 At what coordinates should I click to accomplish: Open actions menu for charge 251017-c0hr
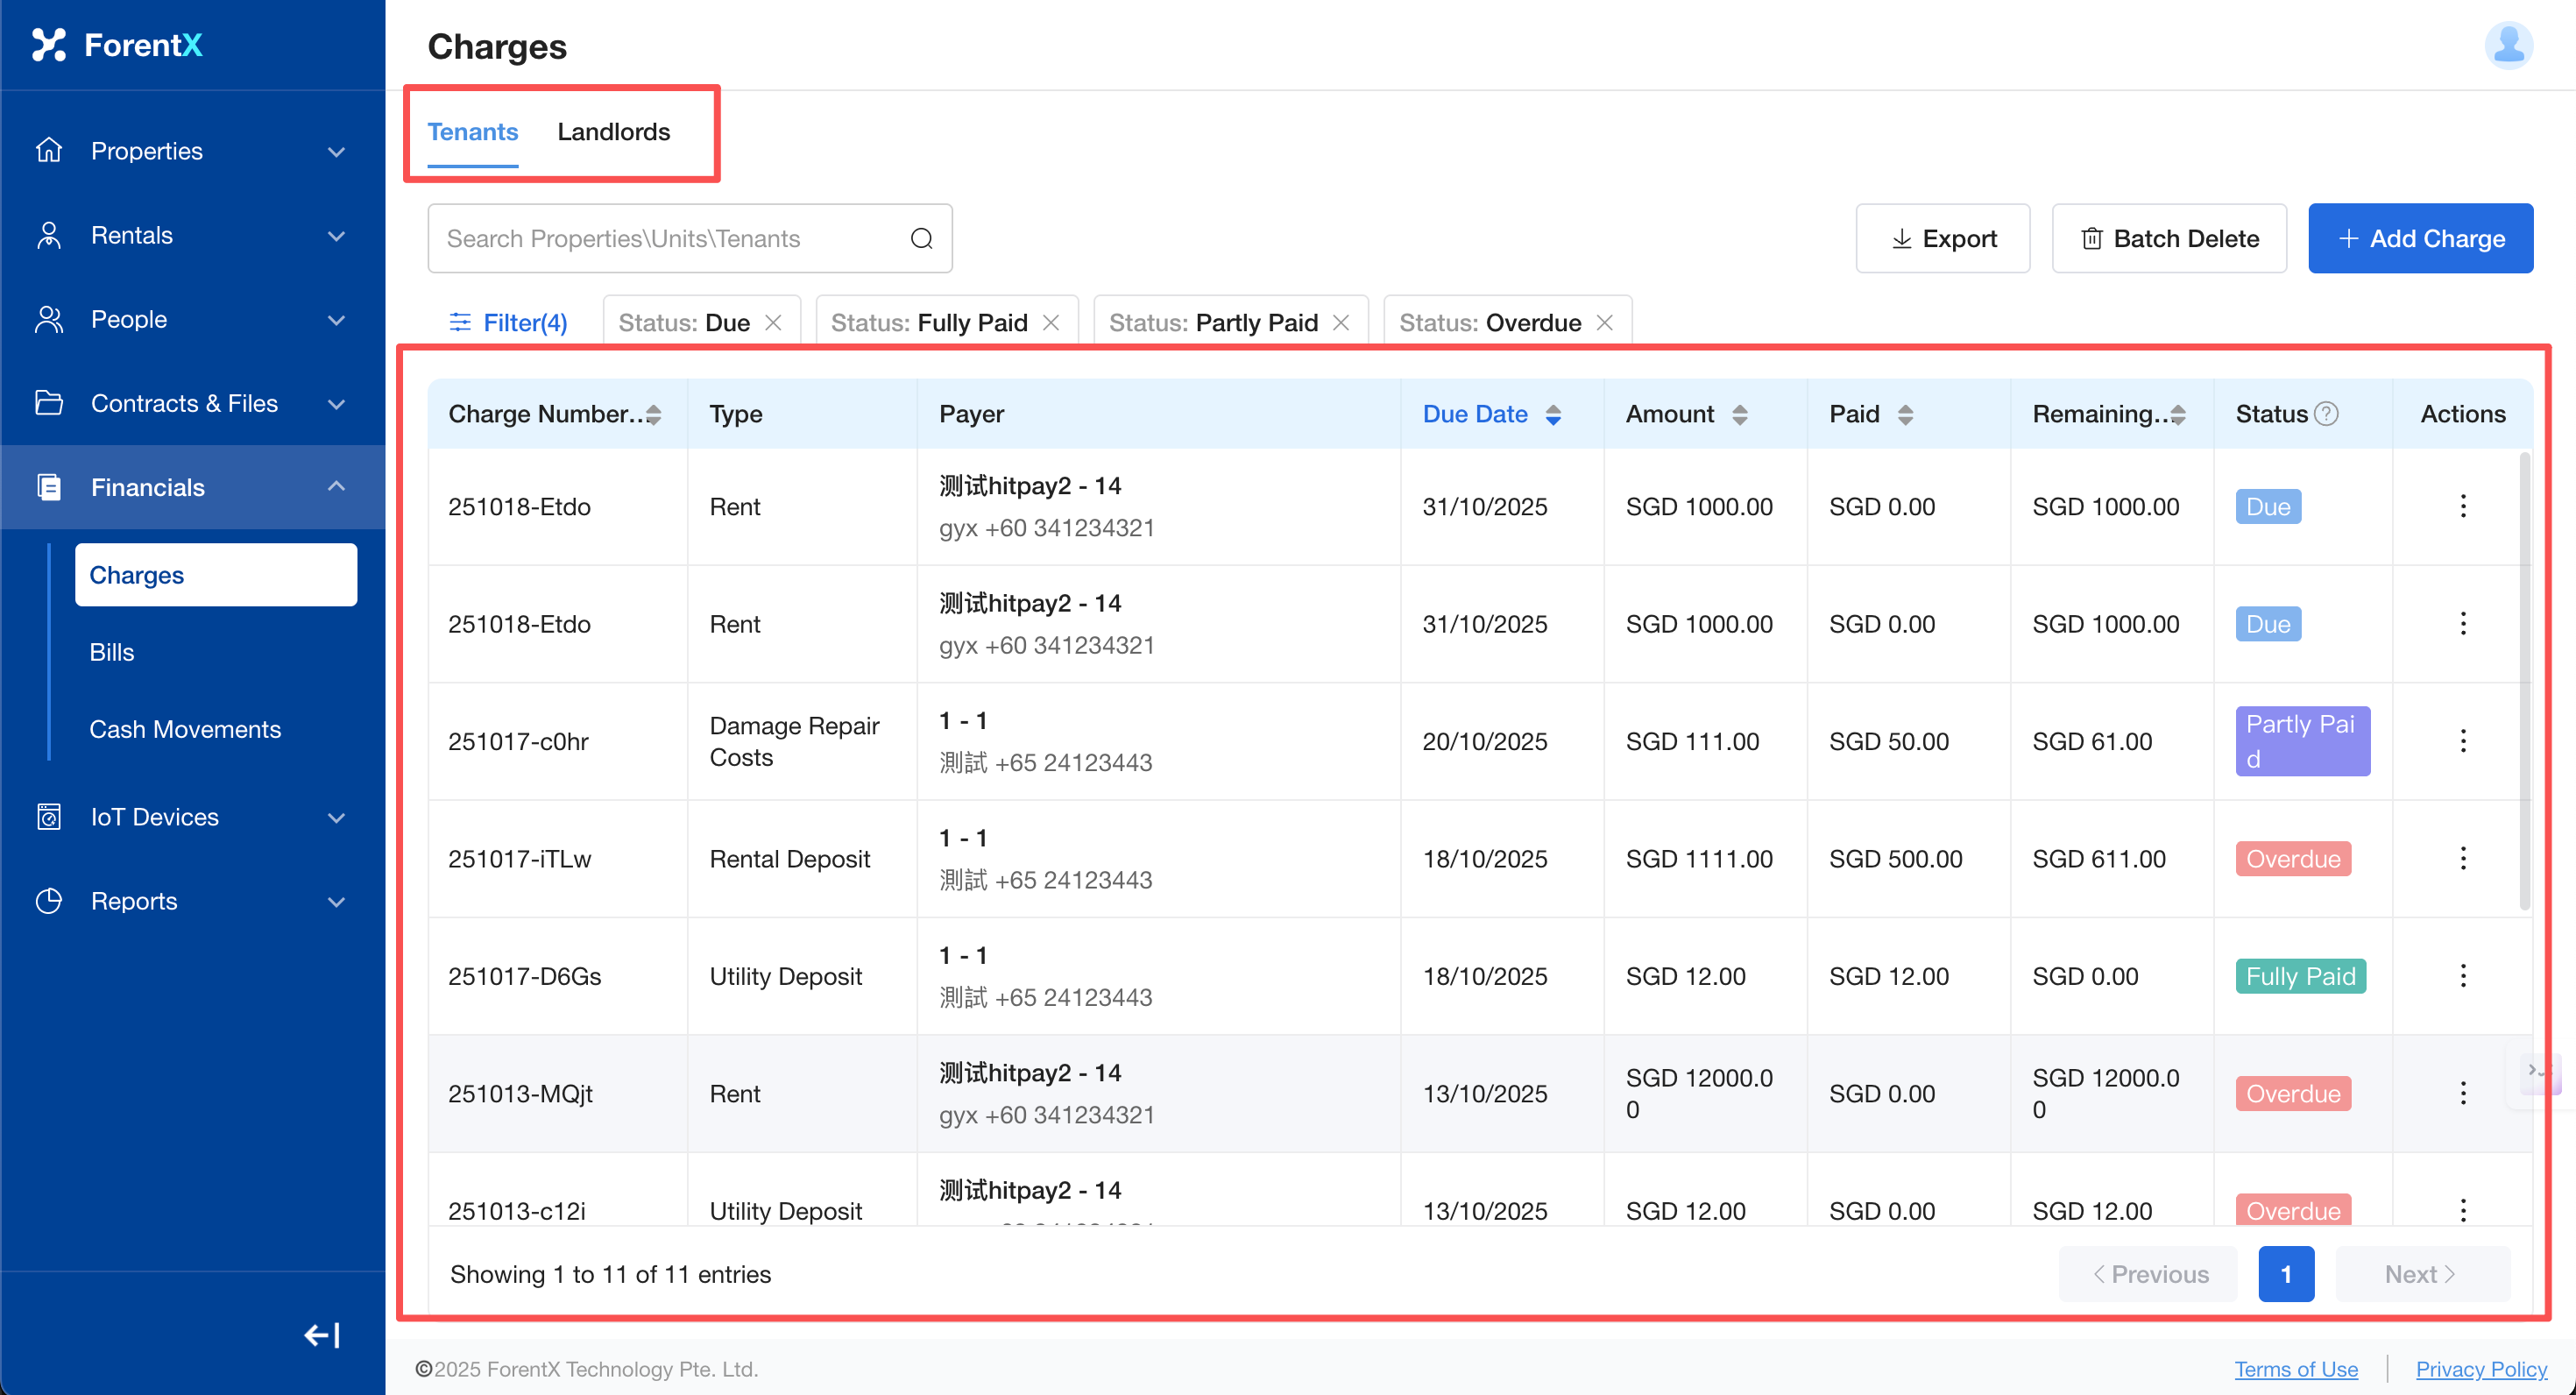pos(2462,741)
